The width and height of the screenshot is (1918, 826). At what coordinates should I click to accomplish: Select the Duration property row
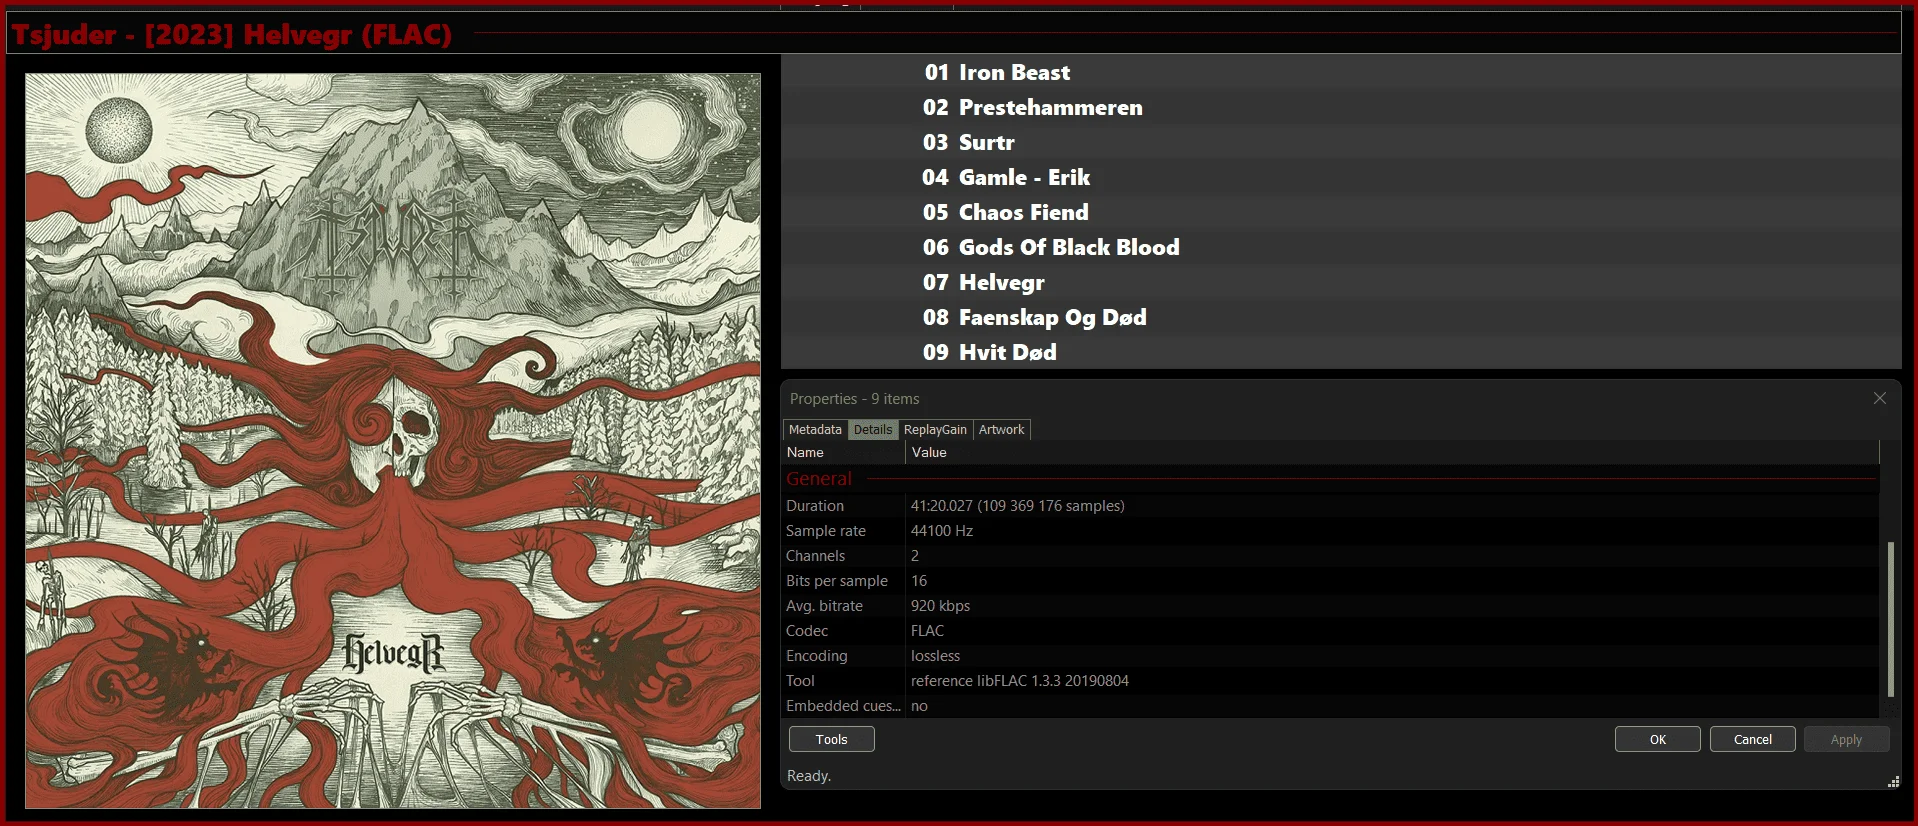coord(1330,506)
